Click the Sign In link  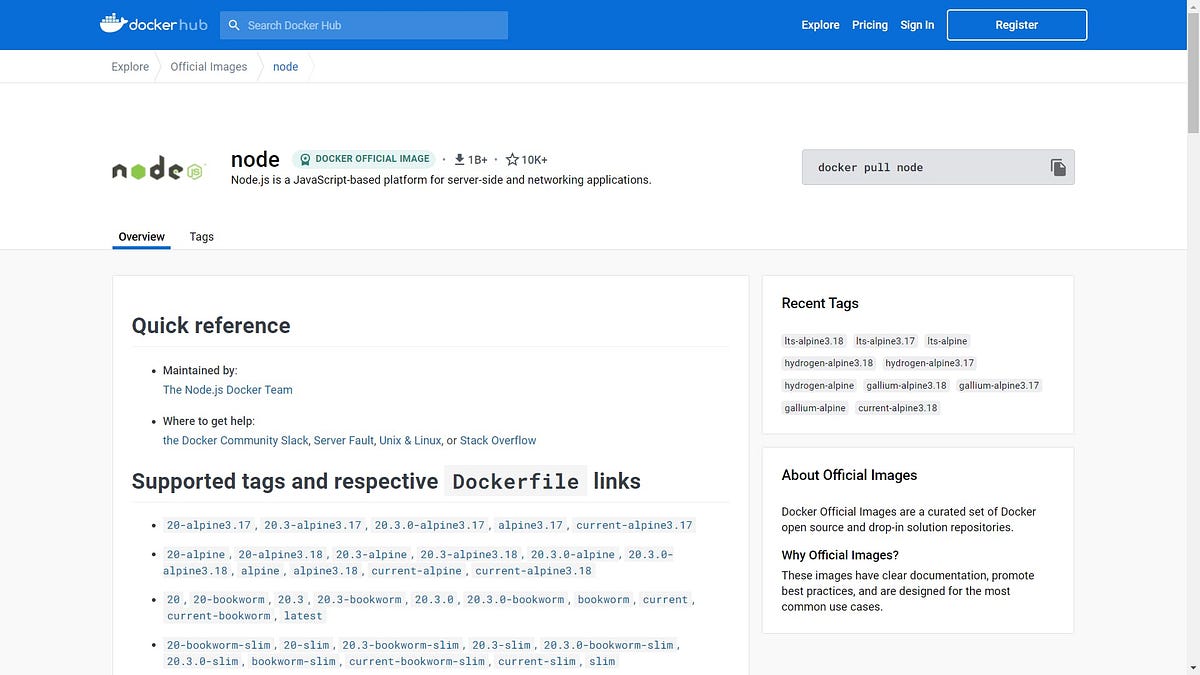point(917,25)
